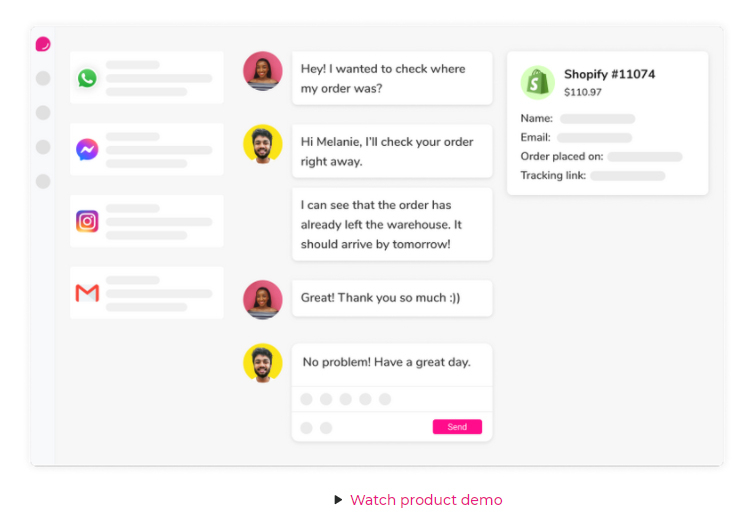753x529 pixels.
Task: Click the Tracking link field
Action: click(627, 176)
